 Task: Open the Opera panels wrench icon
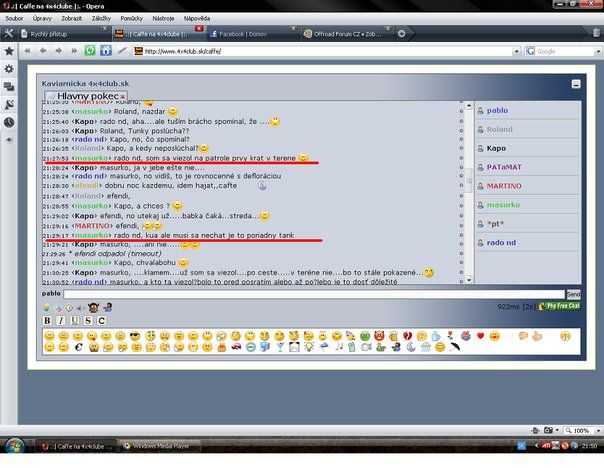pos(8,34)
